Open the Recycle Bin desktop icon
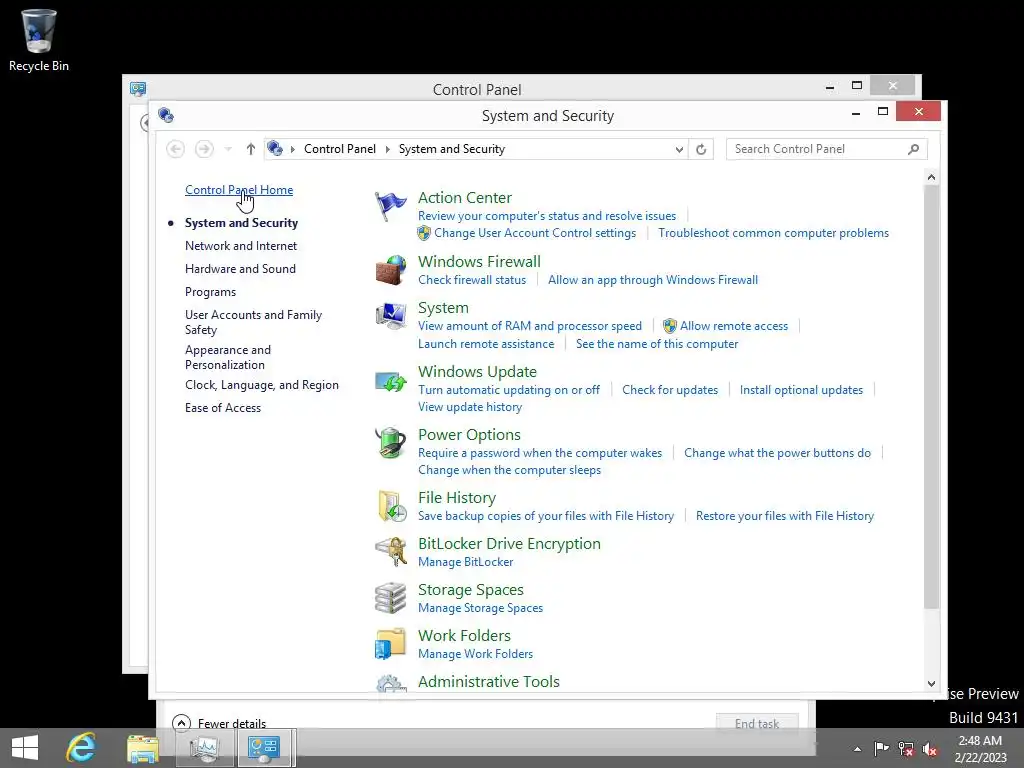The width and height of the screenshot is (1024, 768). point(39,40)
